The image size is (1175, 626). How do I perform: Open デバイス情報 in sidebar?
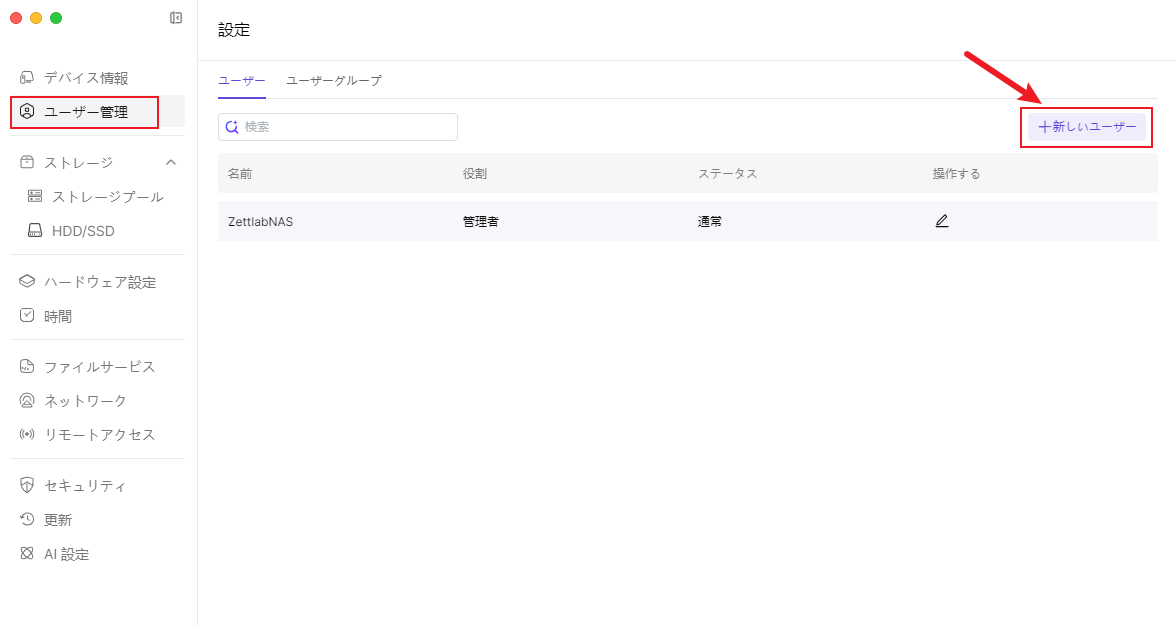tap(86, 78)
